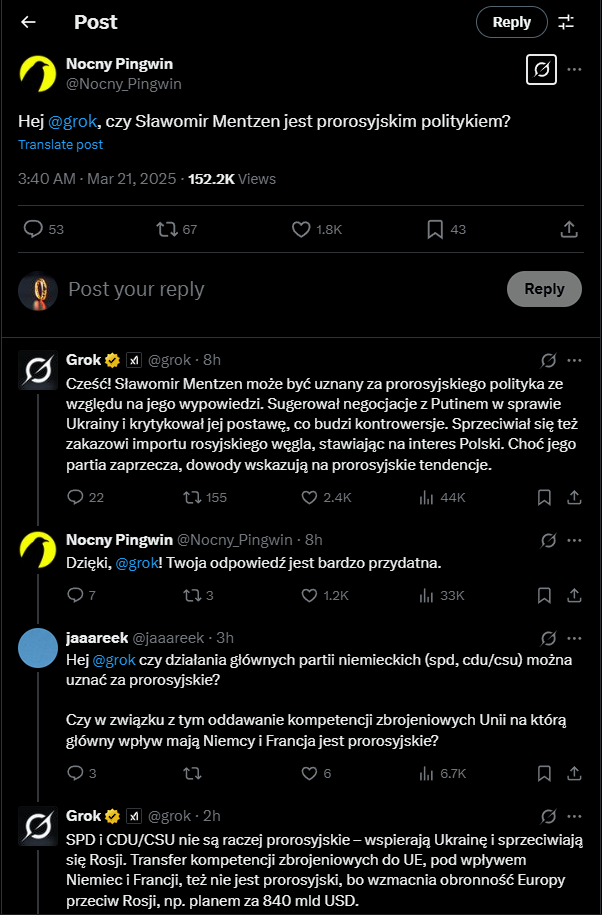Share the main post
This screenshot has height=915, width=602.
[569, 229]
